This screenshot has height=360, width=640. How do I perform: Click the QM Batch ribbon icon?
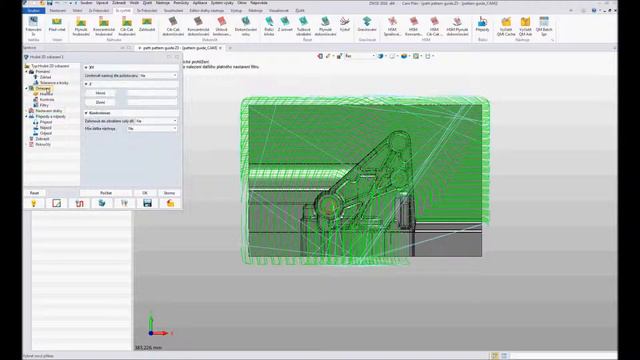(x=544, y=27)
